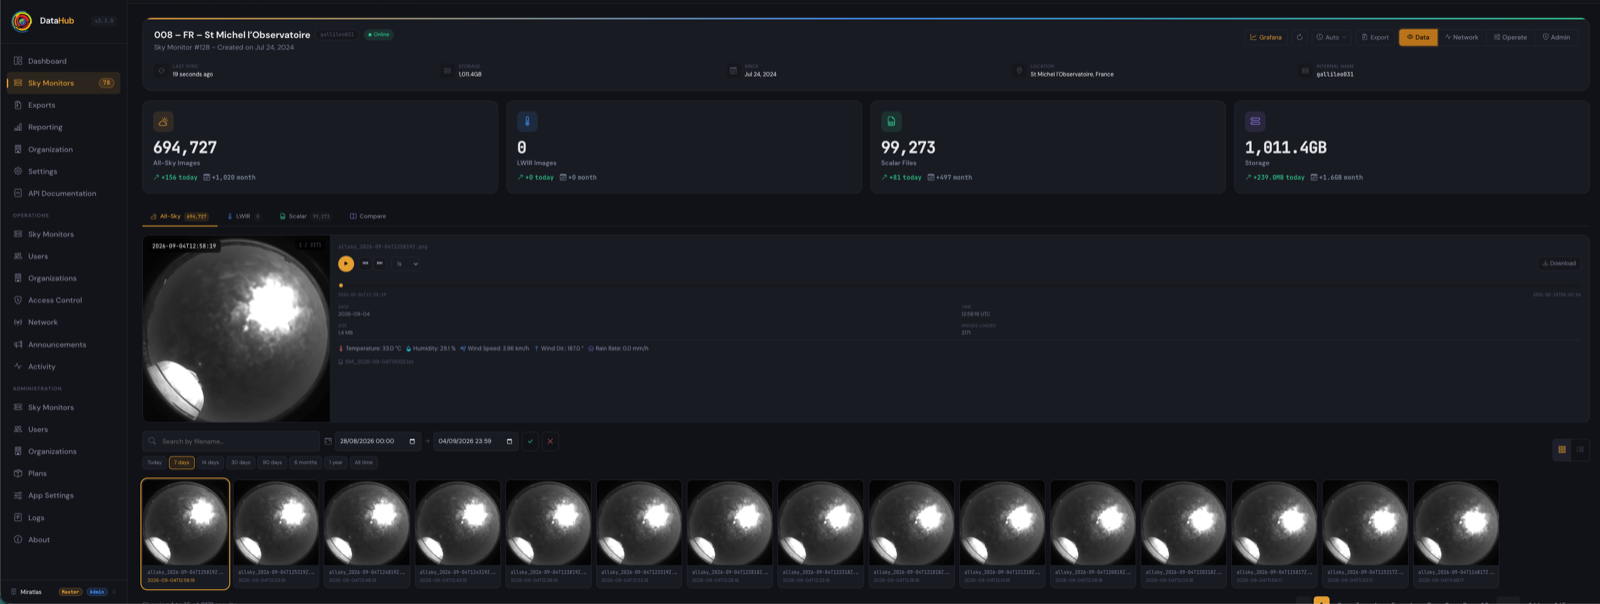Select Sky Monitors with the 78 badge
1600x604 pixels.
click(x=63, y=83)
